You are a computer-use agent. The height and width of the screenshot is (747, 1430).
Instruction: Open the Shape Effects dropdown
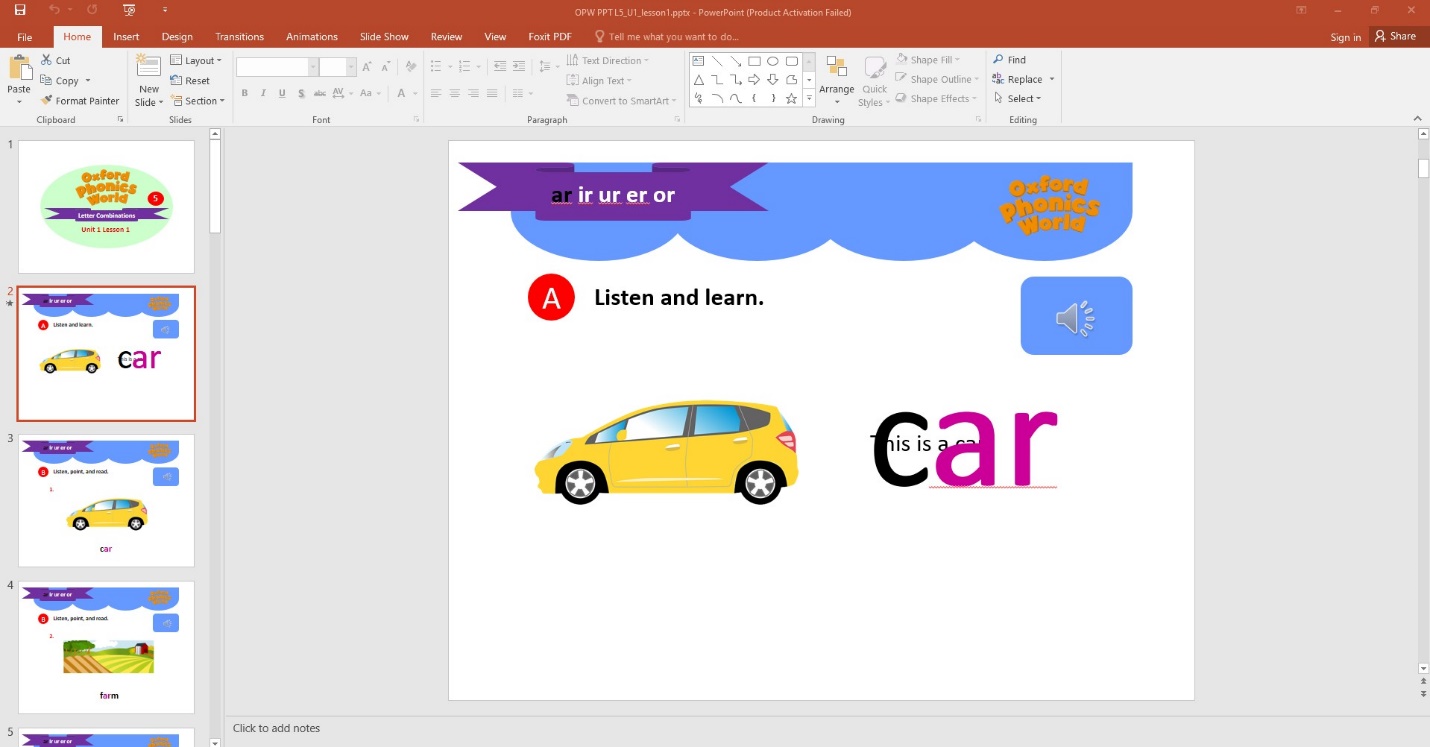pos(936,98)
